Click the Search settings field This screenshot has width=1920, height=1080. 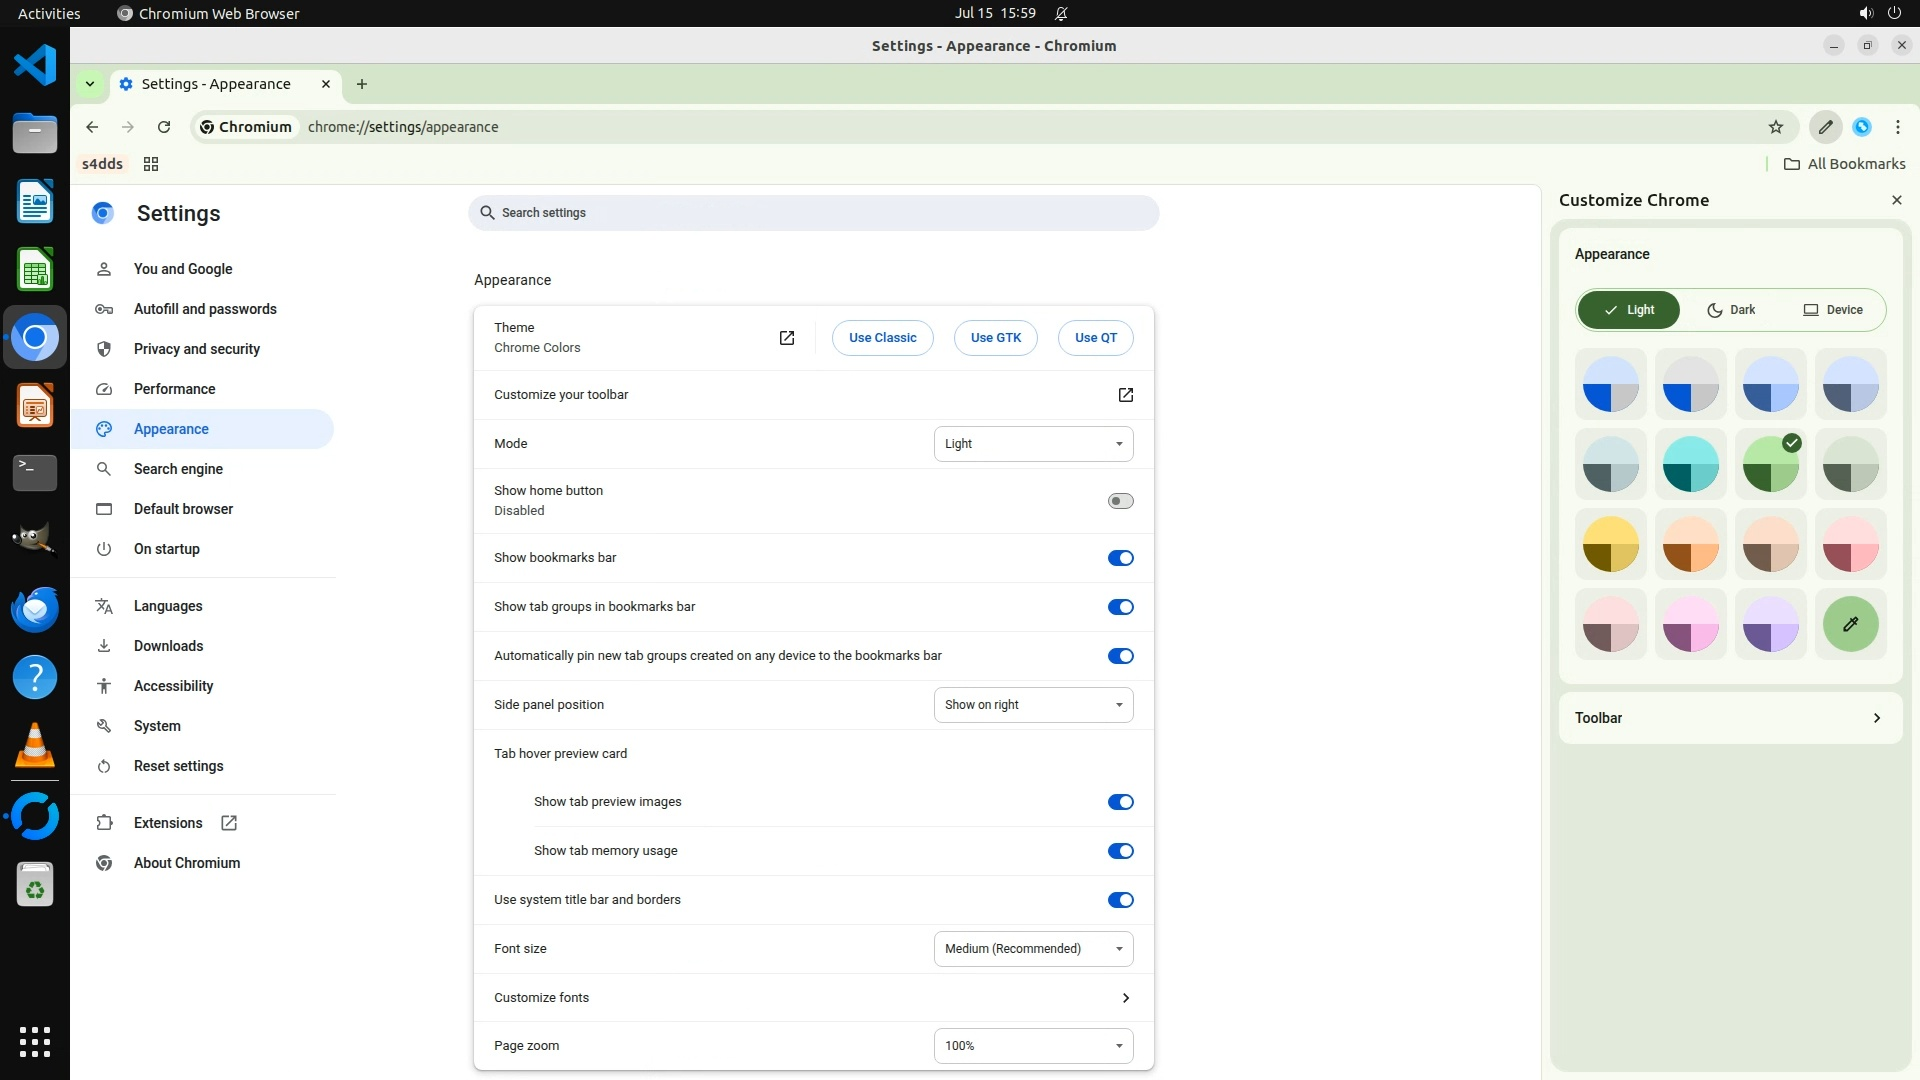pyautogui.click(x=813, y=213)
